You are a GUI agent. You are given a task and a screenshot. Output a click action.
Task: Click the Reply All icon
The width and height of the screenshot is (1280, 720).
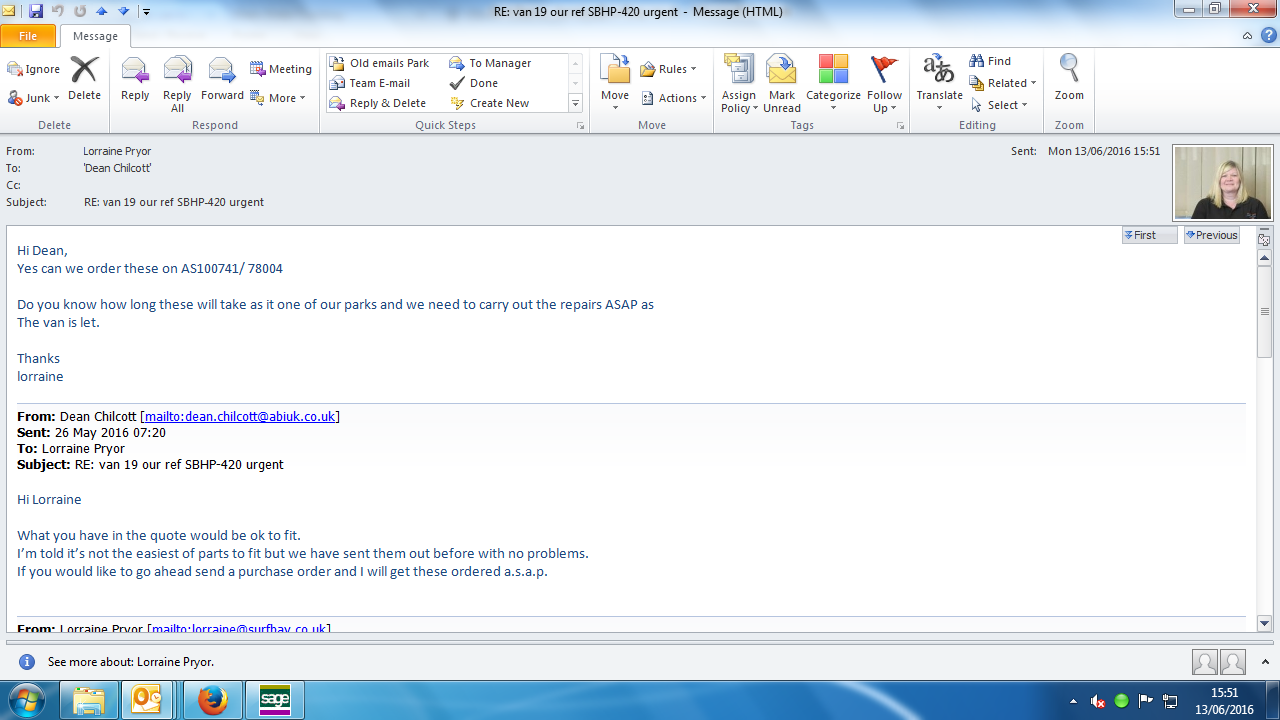[177, 84]
